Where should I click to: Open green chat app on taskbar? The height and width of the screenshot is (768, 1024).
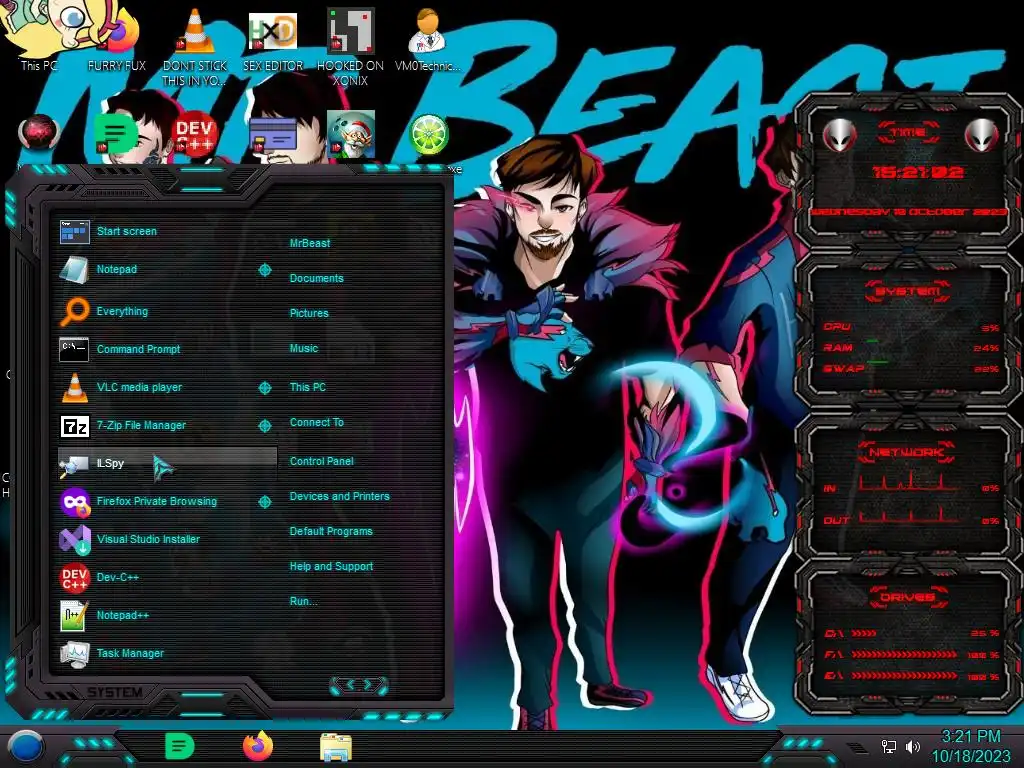click(180, 746)
